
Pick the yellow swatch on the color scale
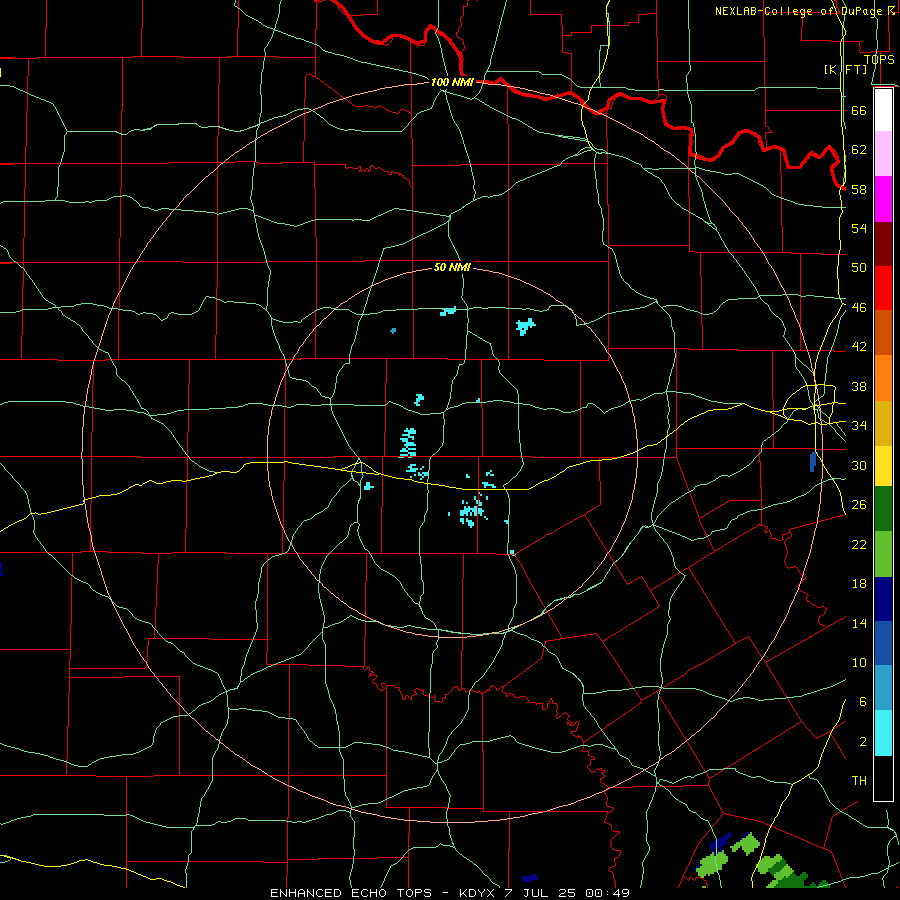[883, 465]
